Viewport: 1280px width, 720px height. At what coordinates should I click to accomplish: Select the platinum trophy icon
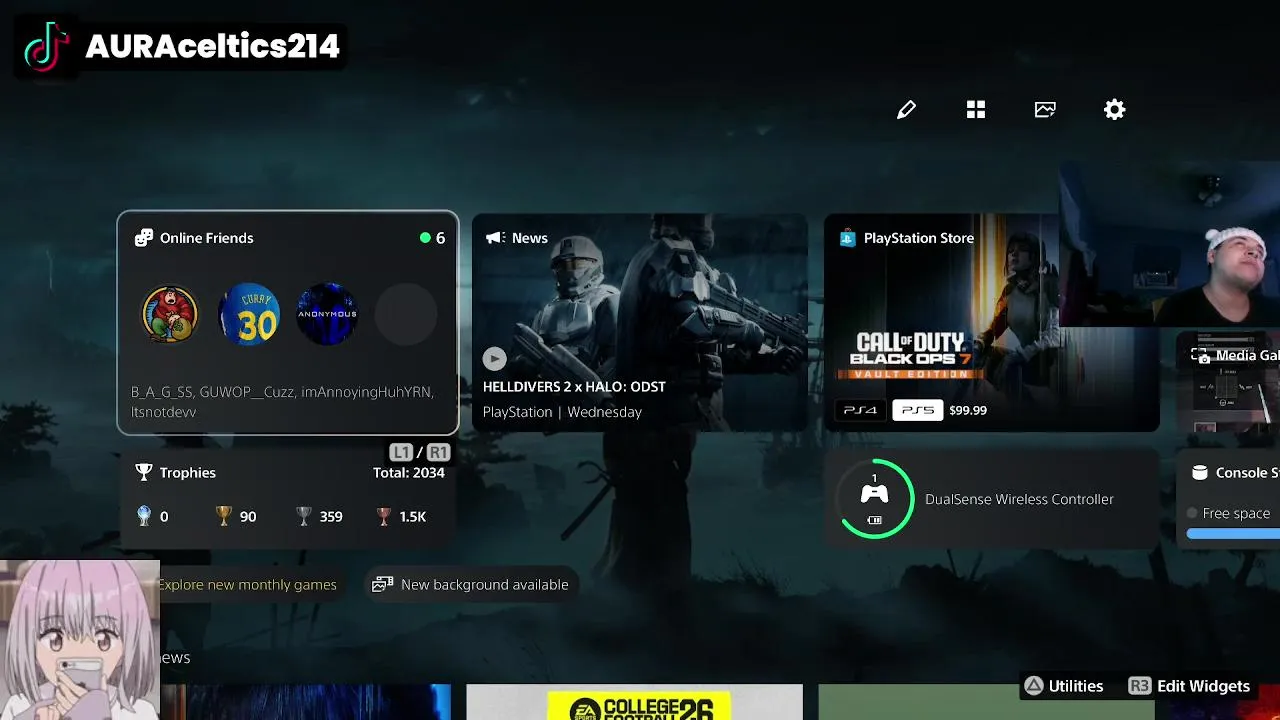[144, 516]
